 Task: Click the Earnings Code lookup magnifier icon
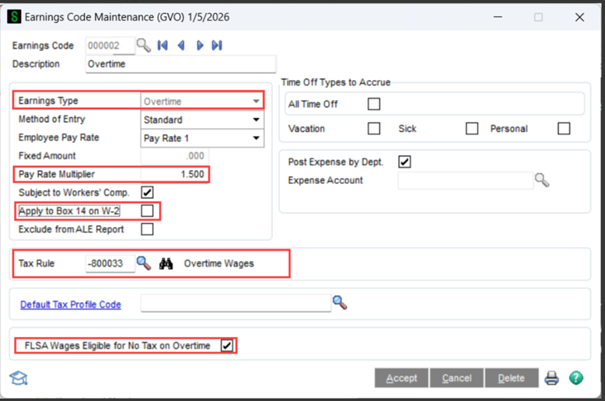click(x=144, y=45)
